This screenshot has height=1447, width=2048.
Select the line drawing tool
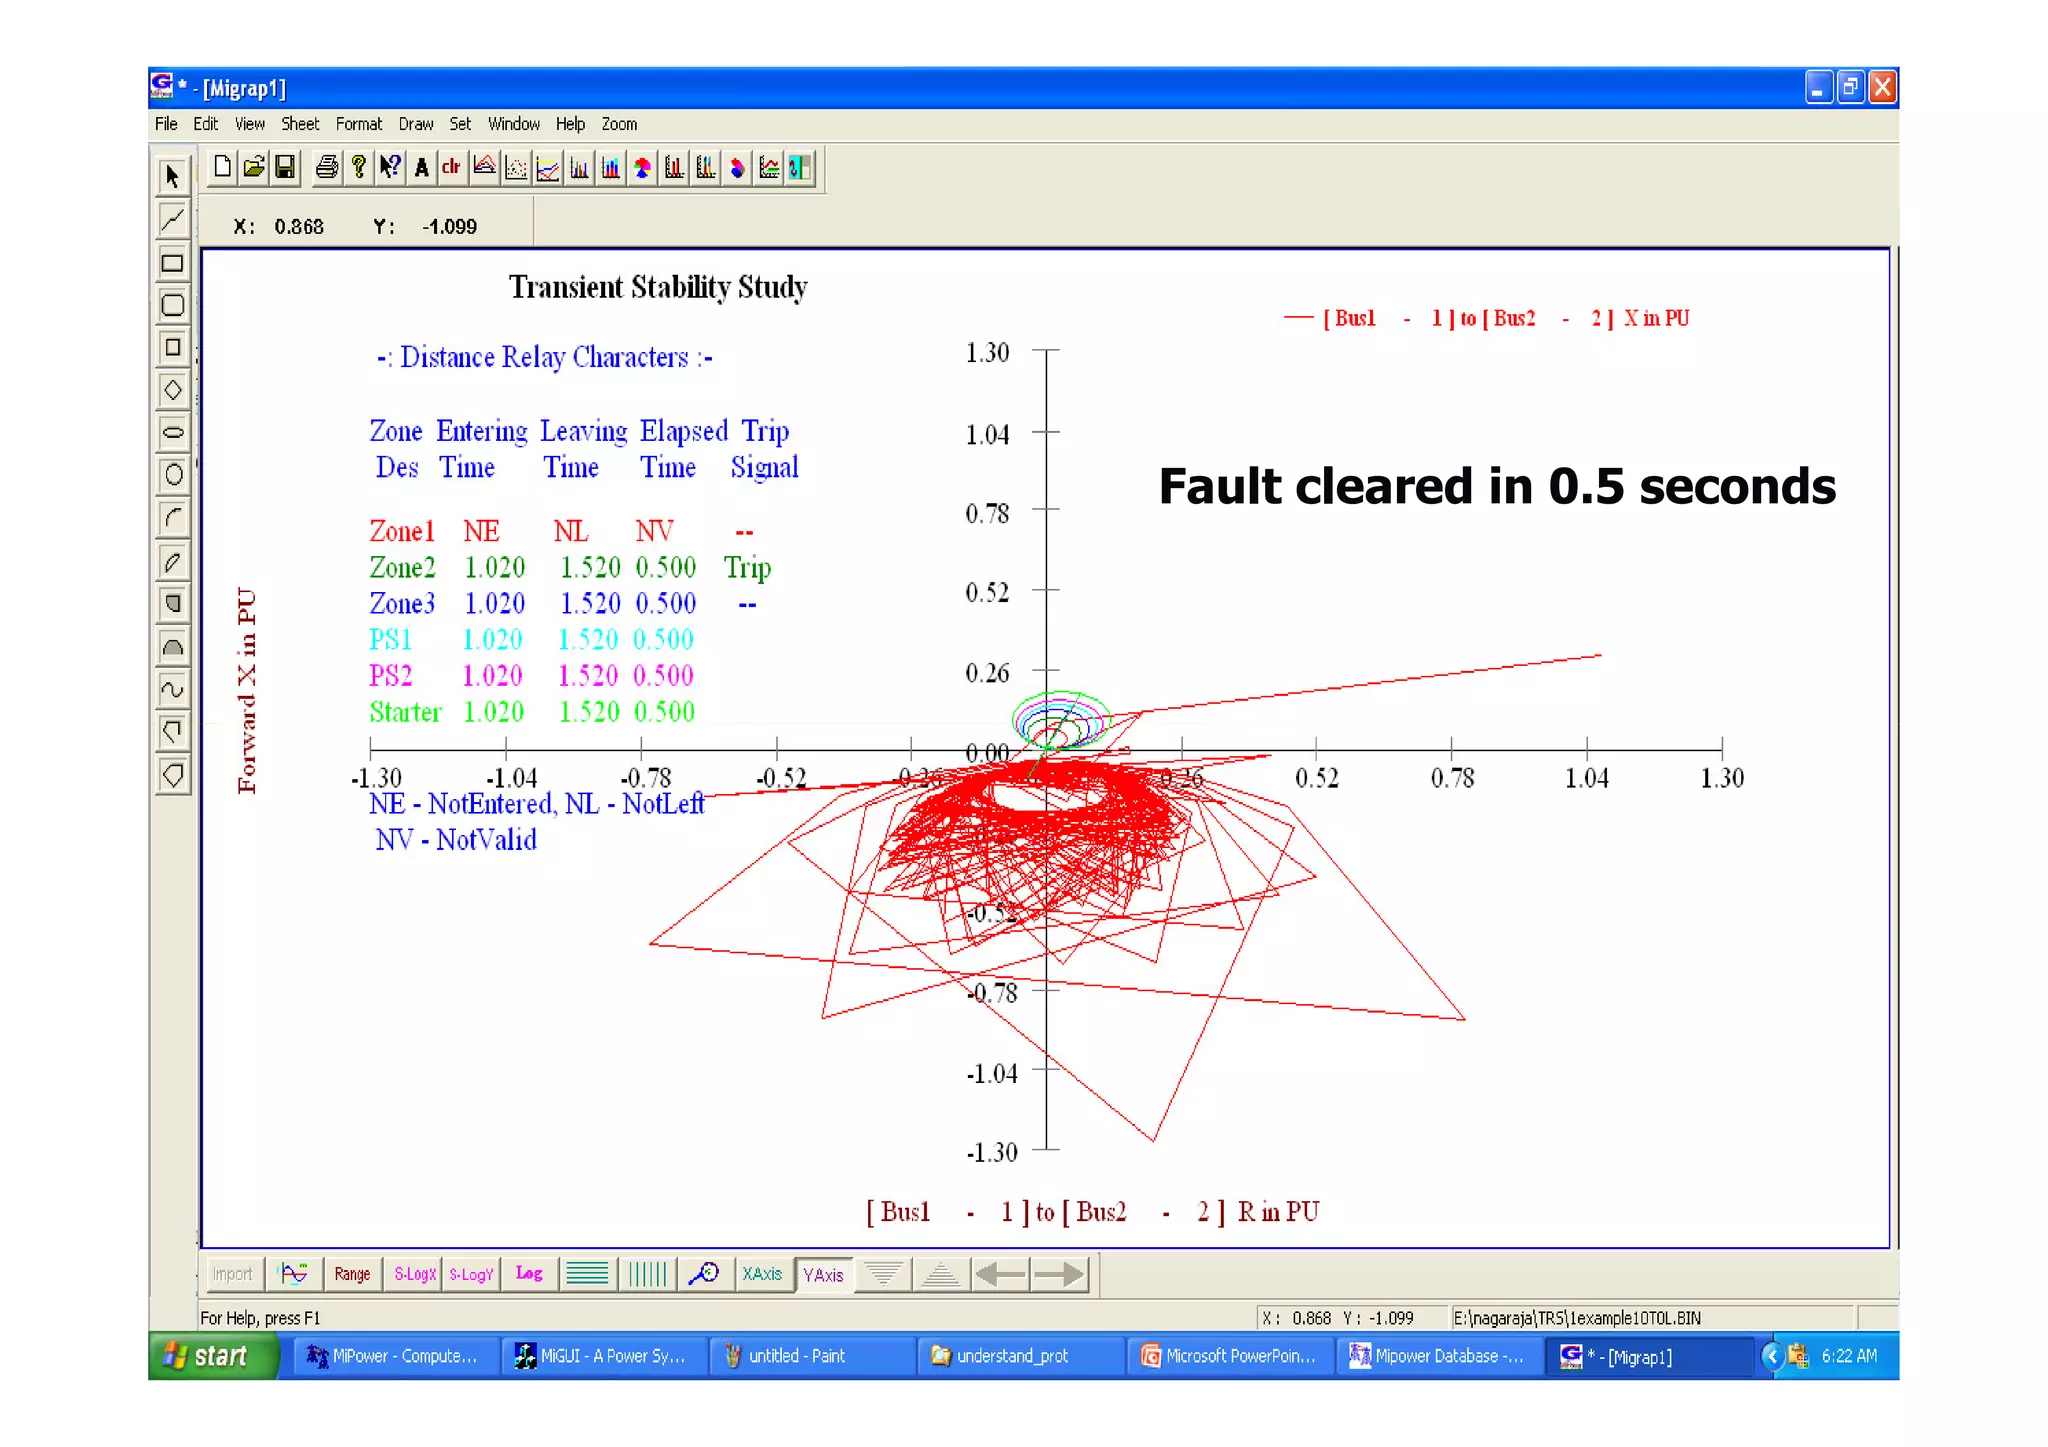point(173,219)
